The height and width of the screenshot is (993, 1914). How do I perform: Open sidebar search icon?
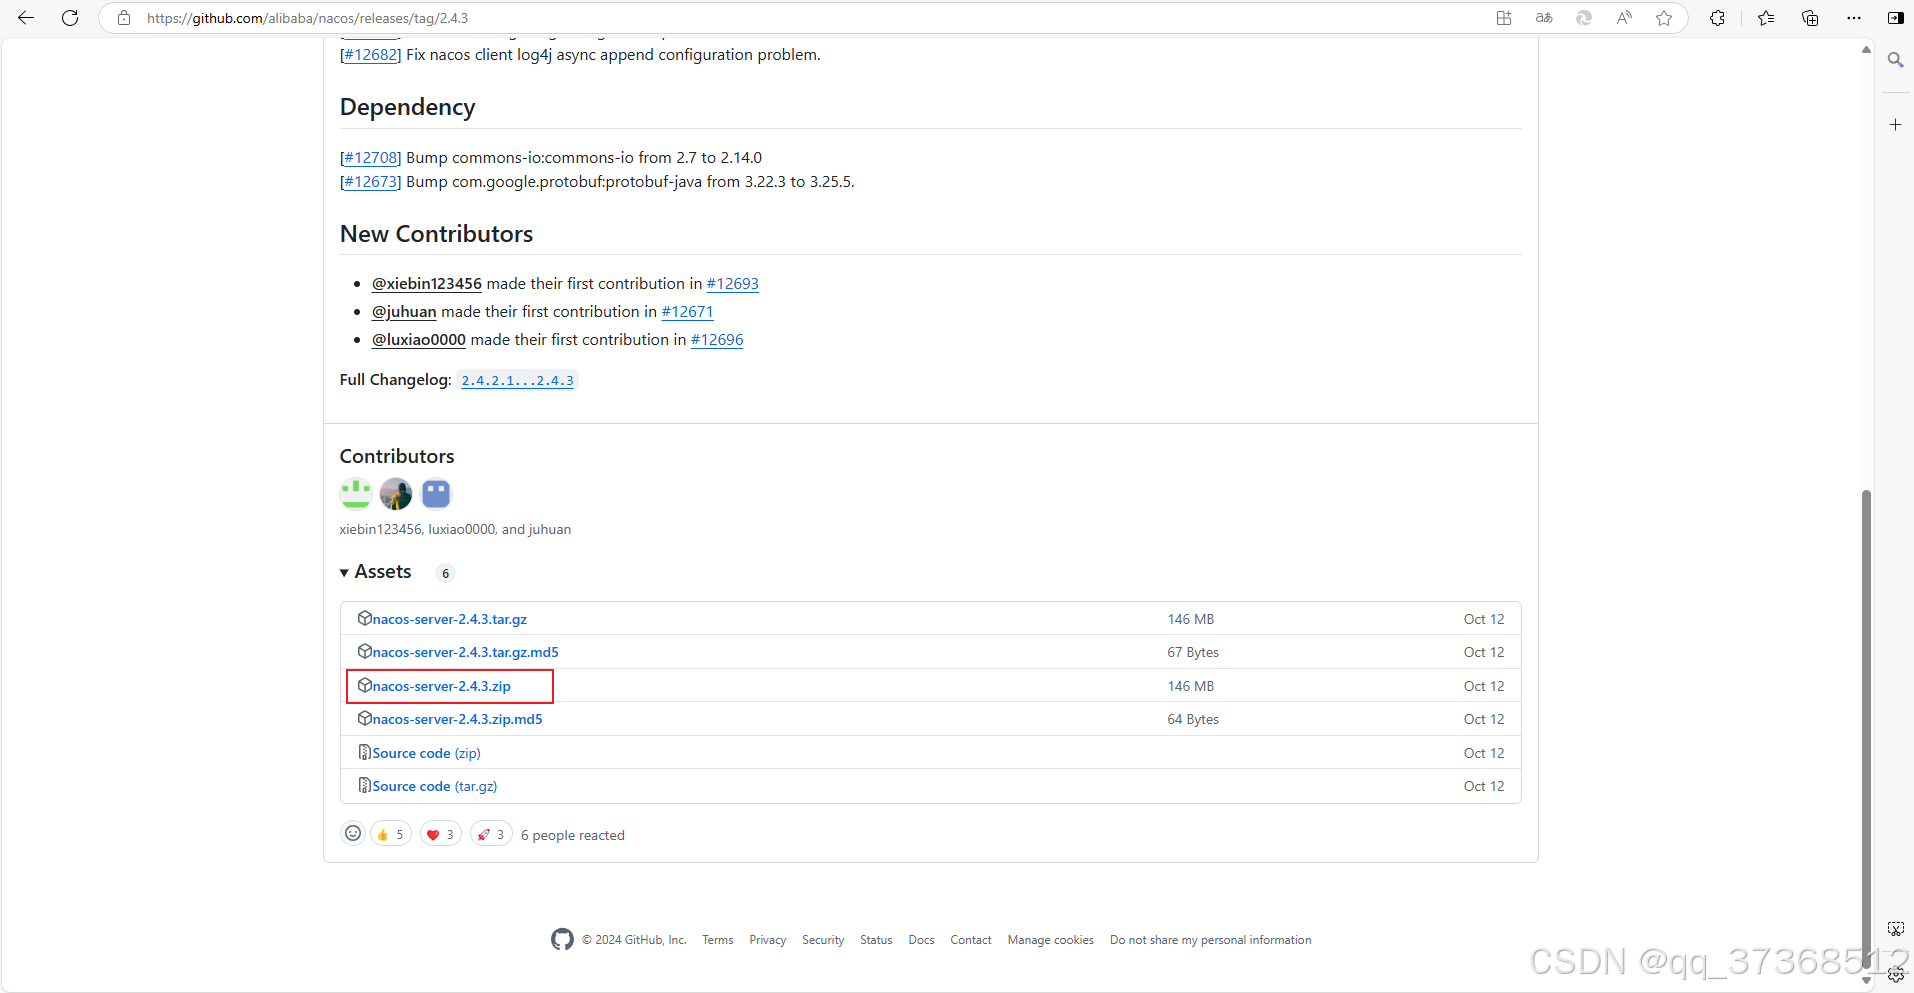tap(1895, 60)
